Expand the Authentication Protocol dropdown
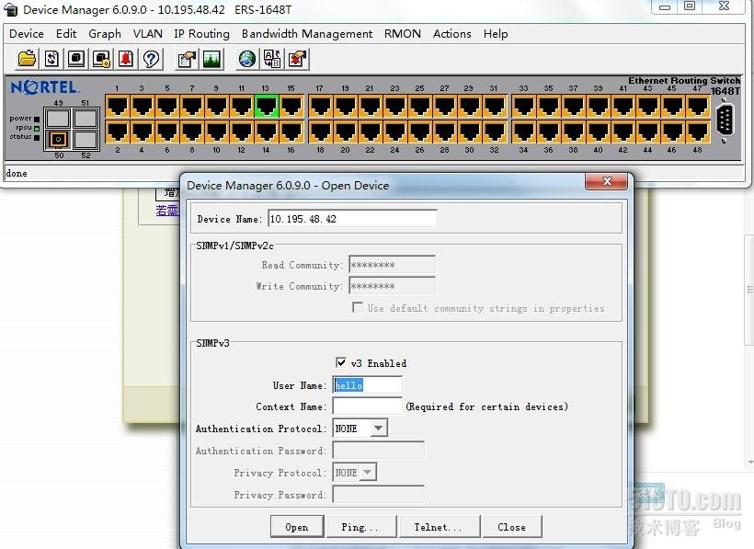The width and height of the screenshot is (754, 549). point(378,429)
